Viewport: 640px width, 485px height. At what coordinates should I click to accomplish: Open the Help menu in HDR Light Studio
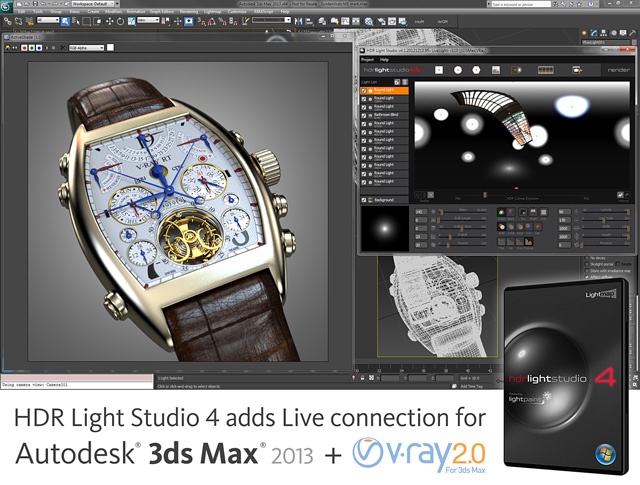pyautogui.click(x=384, y=60)
